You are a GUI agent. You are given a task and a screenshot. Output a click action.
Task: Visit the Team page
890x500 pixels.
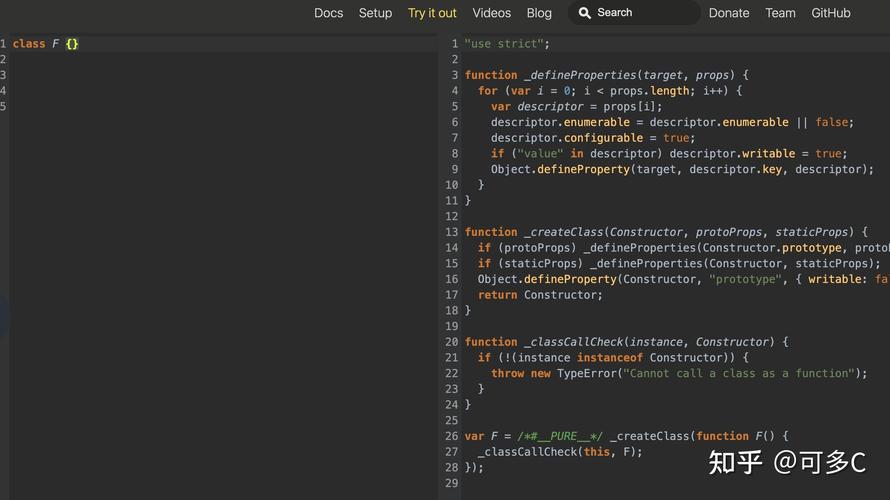[x=780, y=13]
